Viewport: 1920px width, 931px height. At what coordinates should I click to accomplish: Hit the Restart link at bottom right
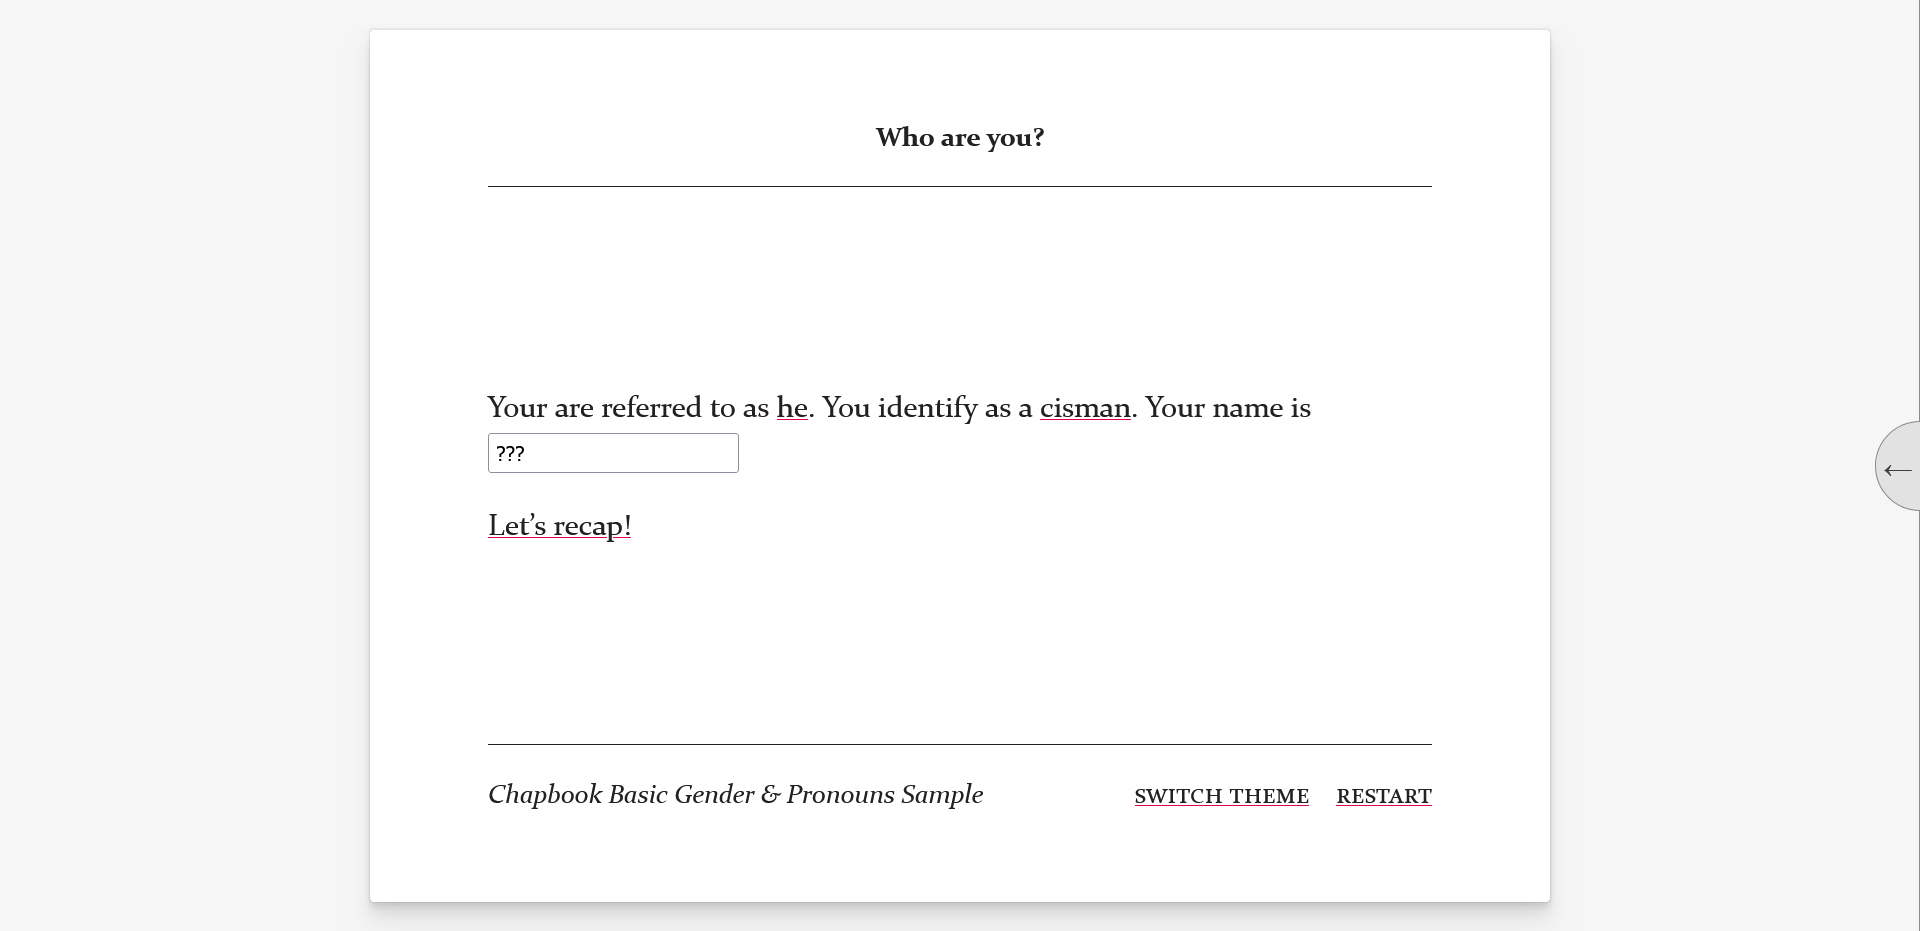(1383, 796)
